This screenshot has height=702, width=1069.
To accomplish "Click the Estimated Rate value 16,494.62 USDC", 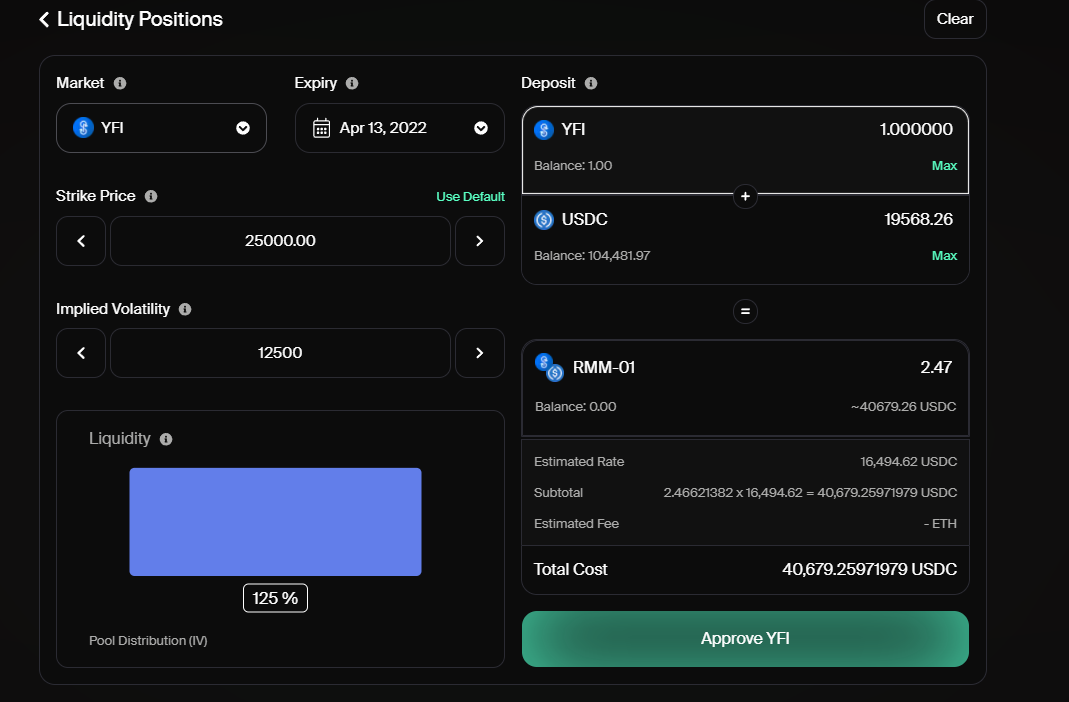I will point(908,461).
